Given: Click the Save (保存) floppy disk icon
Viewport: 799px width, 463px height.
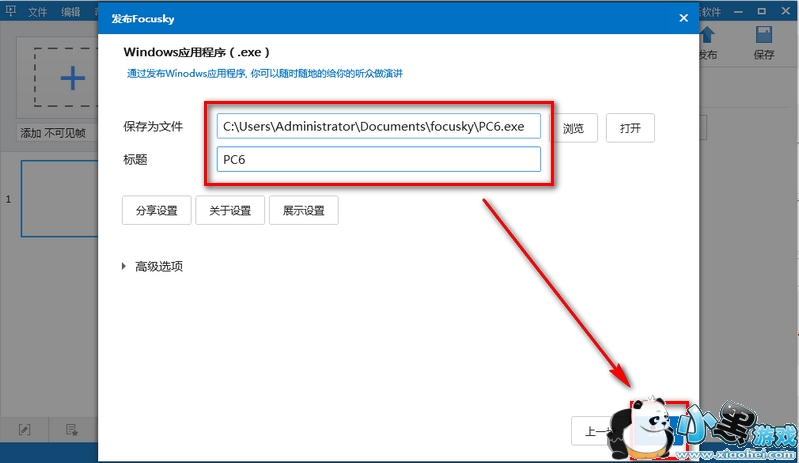Looking at the screenshot, I should click(764, 35).
